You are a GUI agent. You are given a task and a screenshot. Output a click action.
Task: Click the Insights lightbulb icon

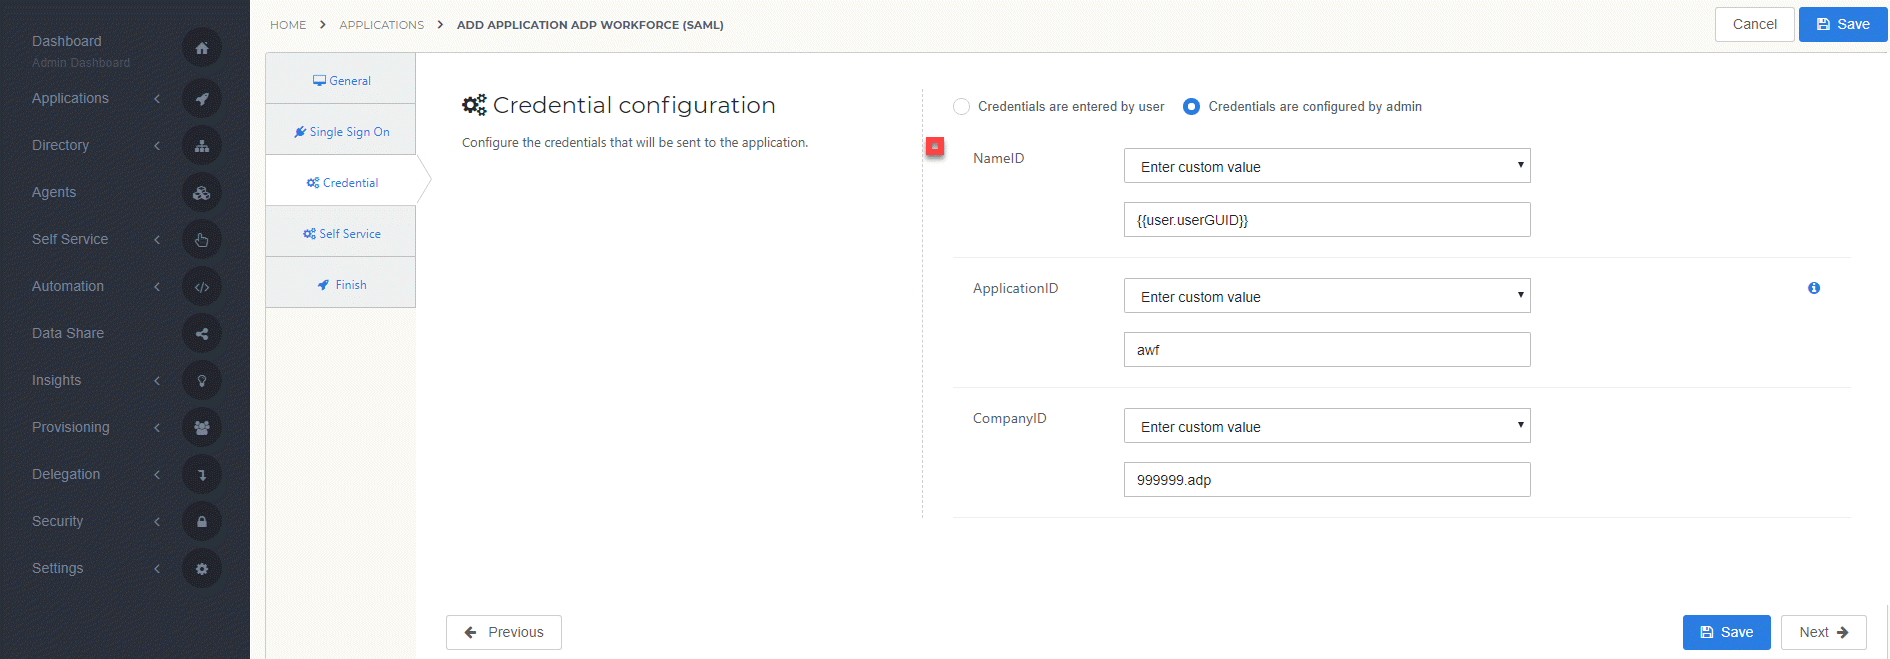(x=202, y=381)
